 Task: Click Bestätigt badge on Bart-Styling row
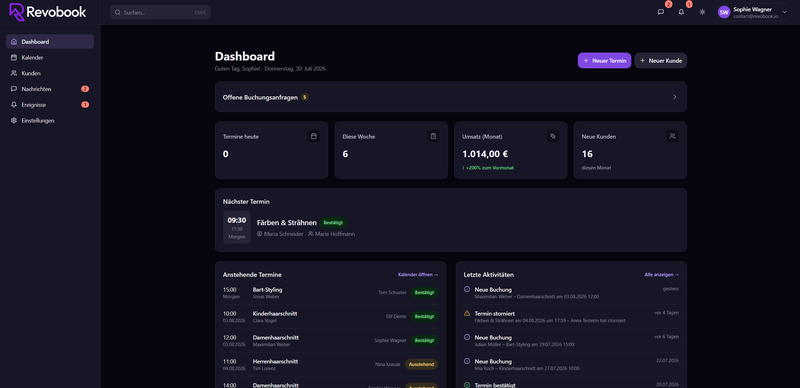coord(424,293)
